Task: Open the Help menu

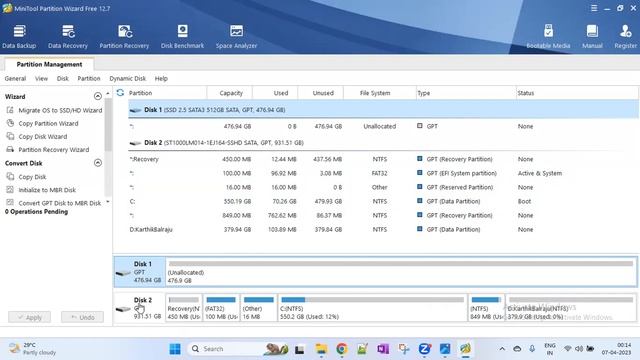Action: 161,78
